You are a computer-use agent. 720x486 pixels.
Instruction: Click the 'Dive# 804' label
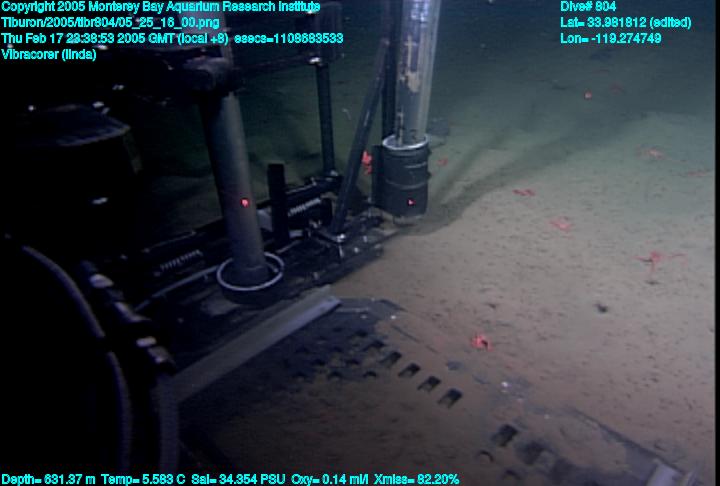point(588,7)
